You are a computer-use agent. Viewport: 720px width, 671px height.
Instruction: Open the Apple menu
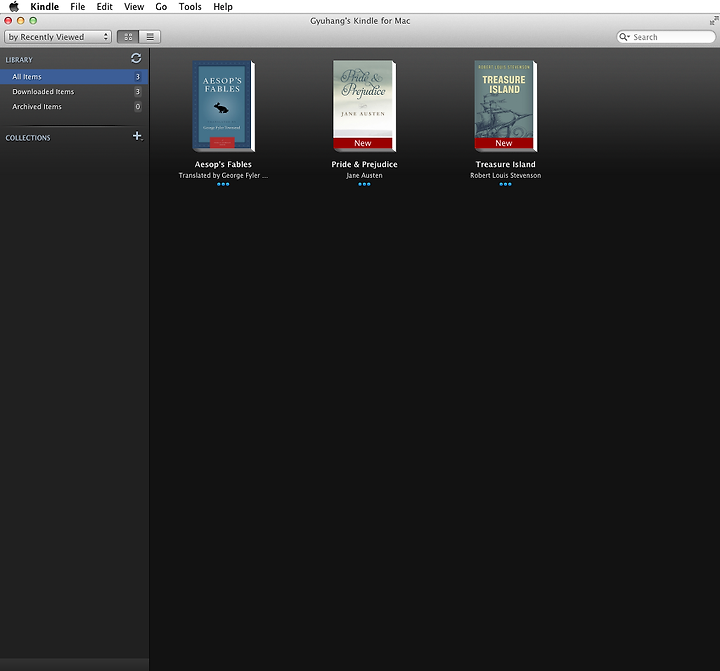pyautogui.click(x=14, y=6)
